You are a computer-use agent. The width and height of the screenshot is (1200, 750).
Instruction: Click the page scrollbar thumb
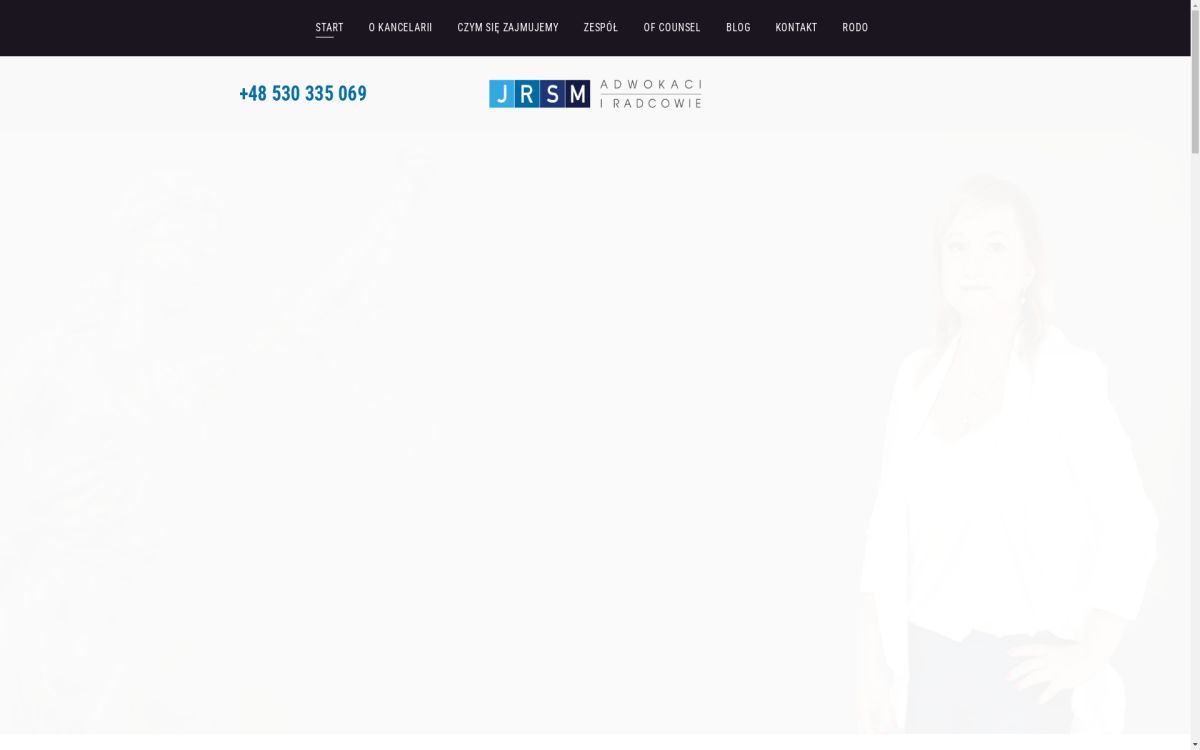[x=1195, y=80]
